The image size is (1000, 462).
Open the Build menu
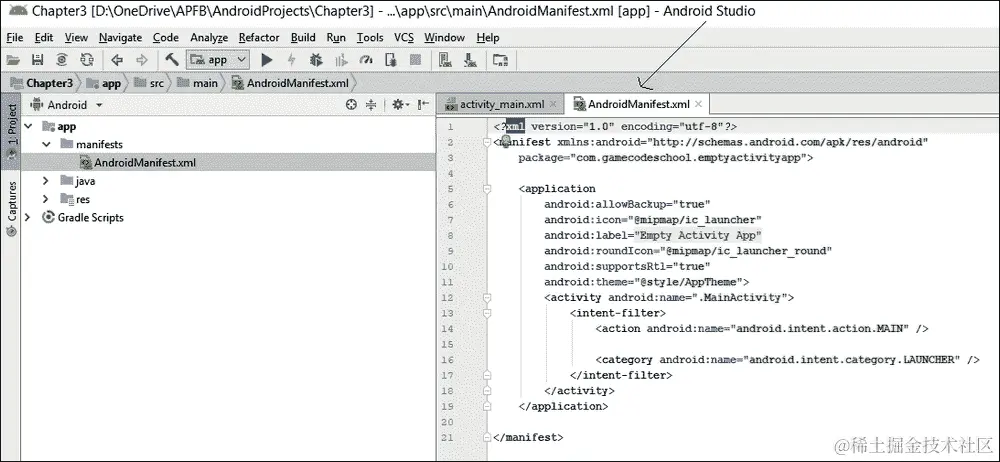(x=303, y=38)
